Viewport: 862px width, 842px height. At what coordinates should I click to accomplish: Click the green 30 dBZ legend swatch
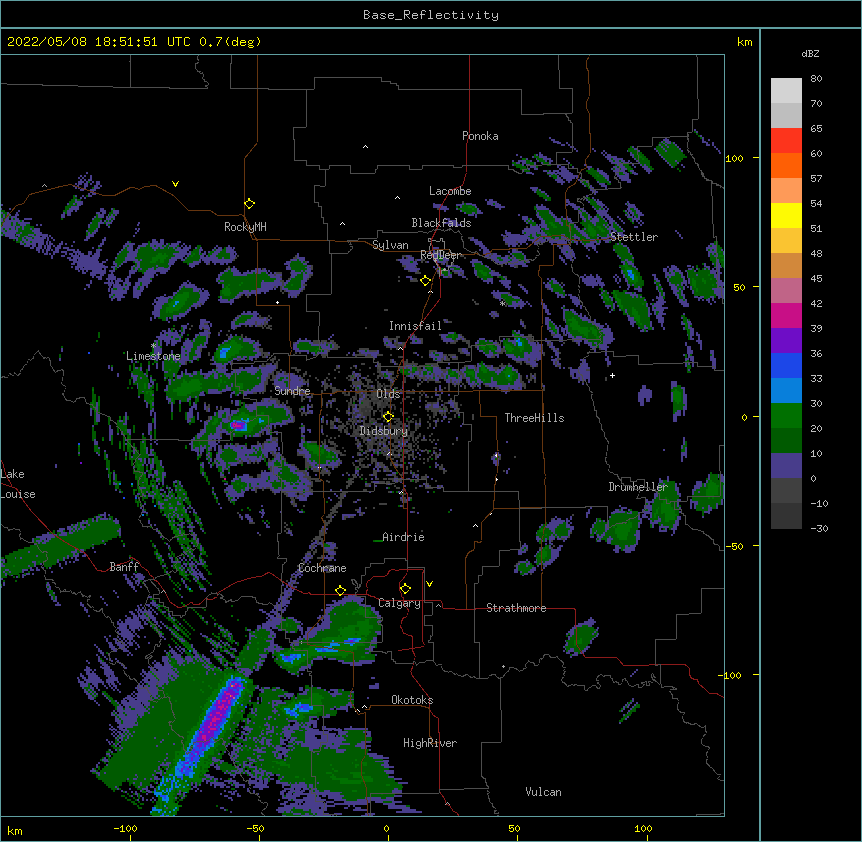coord(786,416)
